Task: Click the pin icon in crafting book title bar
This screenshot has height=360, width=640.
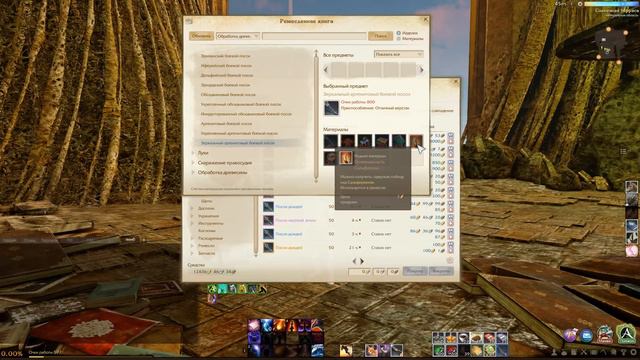Action: (189, 20)
